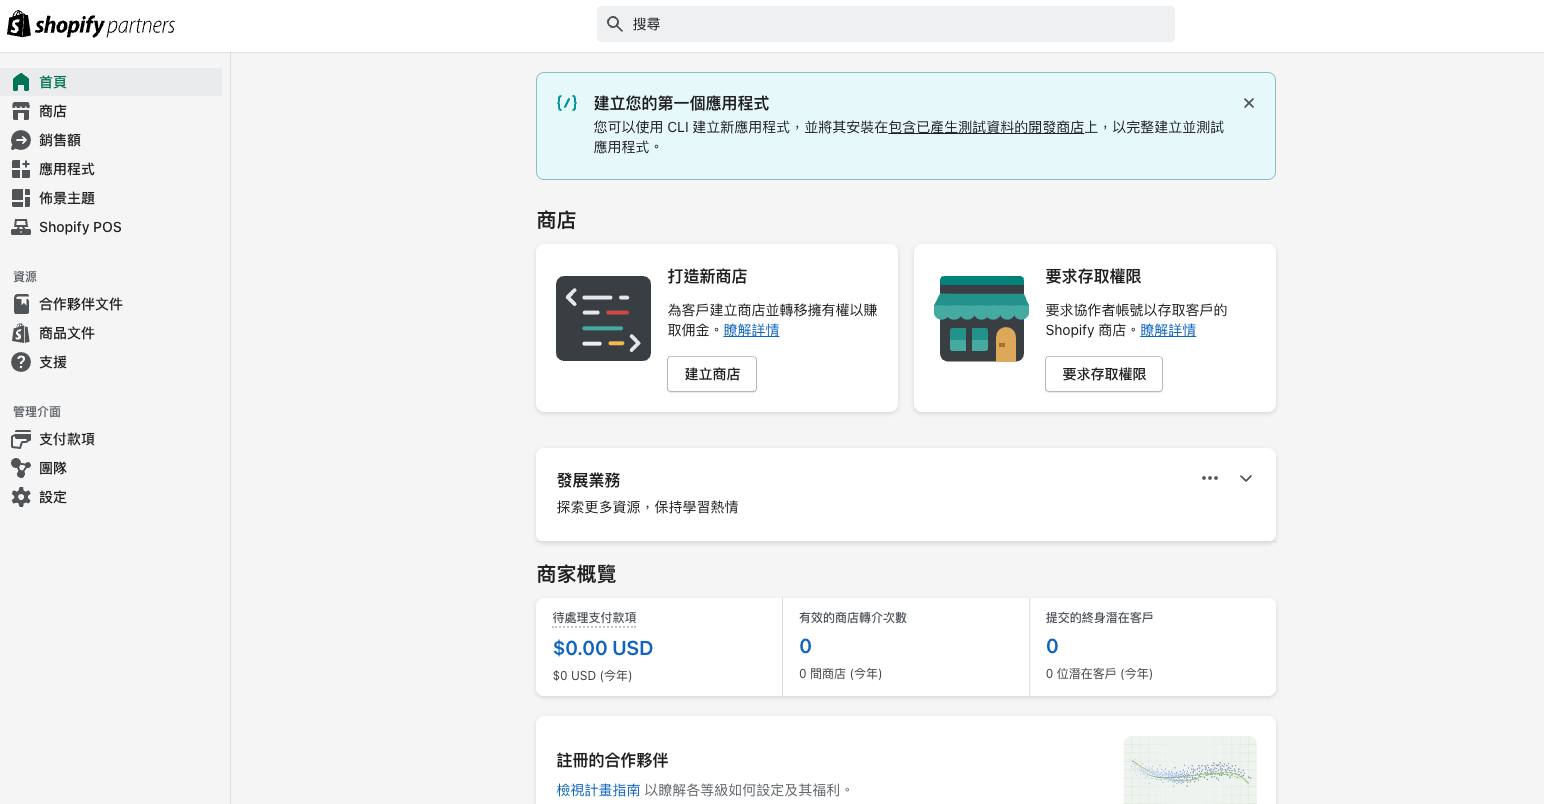
Task: Click the 建立商店 button
Action: (x=712, y=374)
